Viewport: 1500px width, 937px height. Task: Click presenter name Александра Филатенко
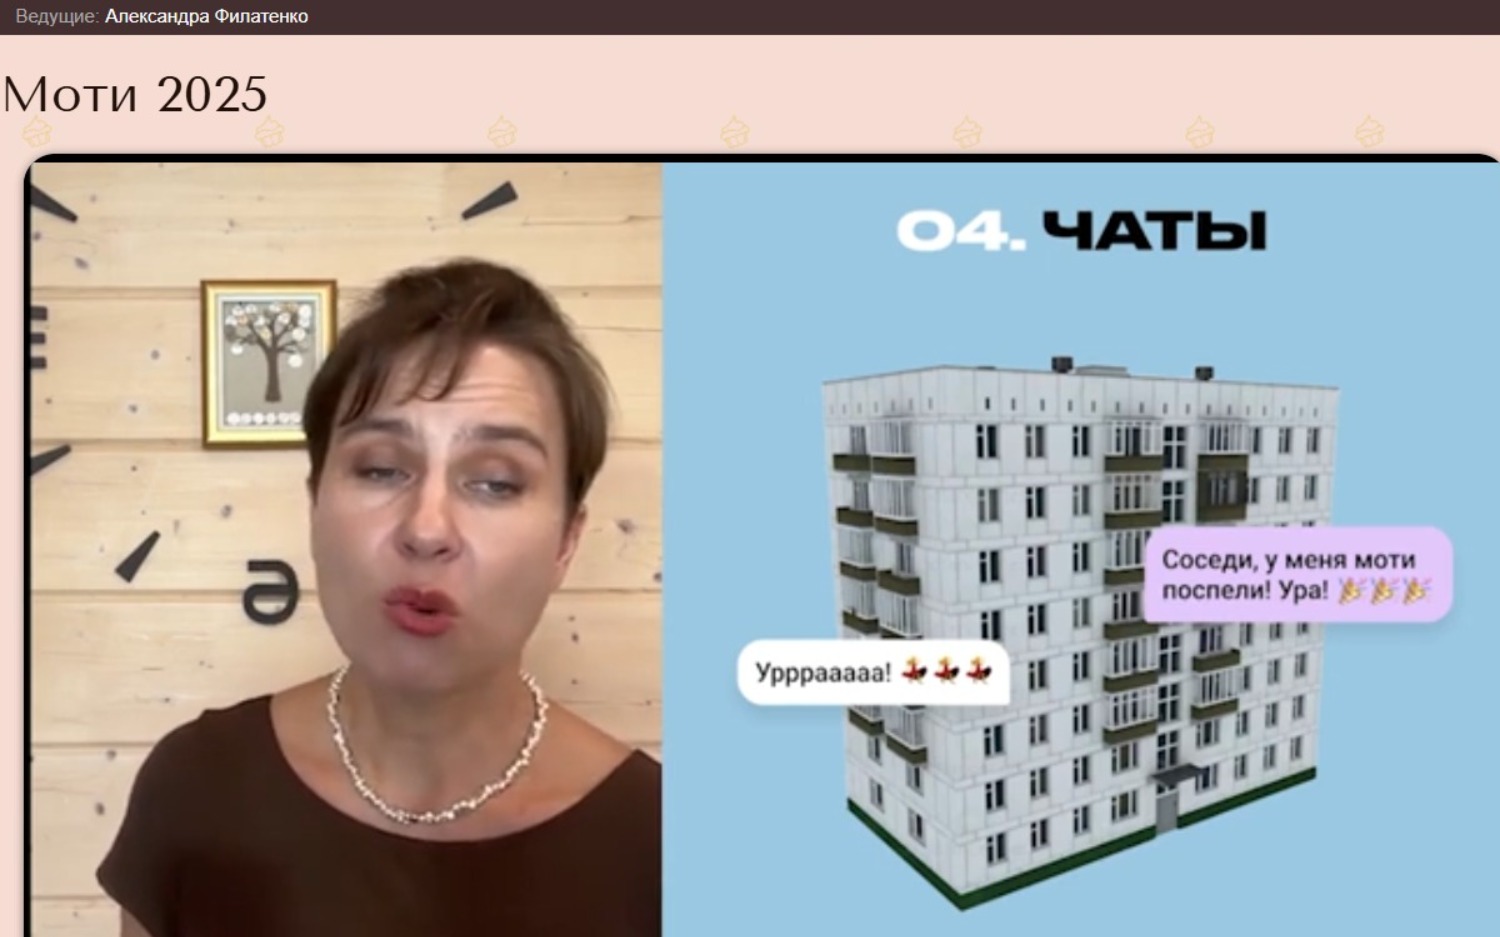[206, 16]
